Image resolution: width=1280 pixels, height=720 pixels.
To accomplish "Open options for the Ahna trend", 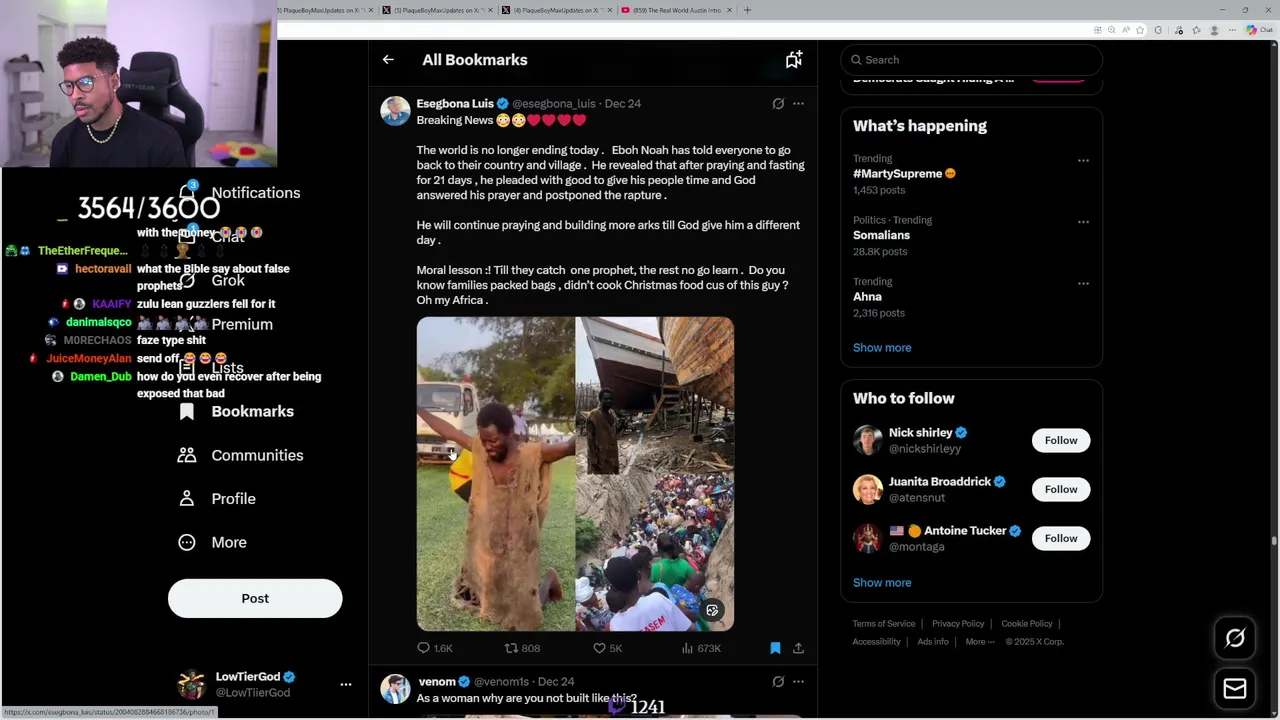I will point(1083,283).
